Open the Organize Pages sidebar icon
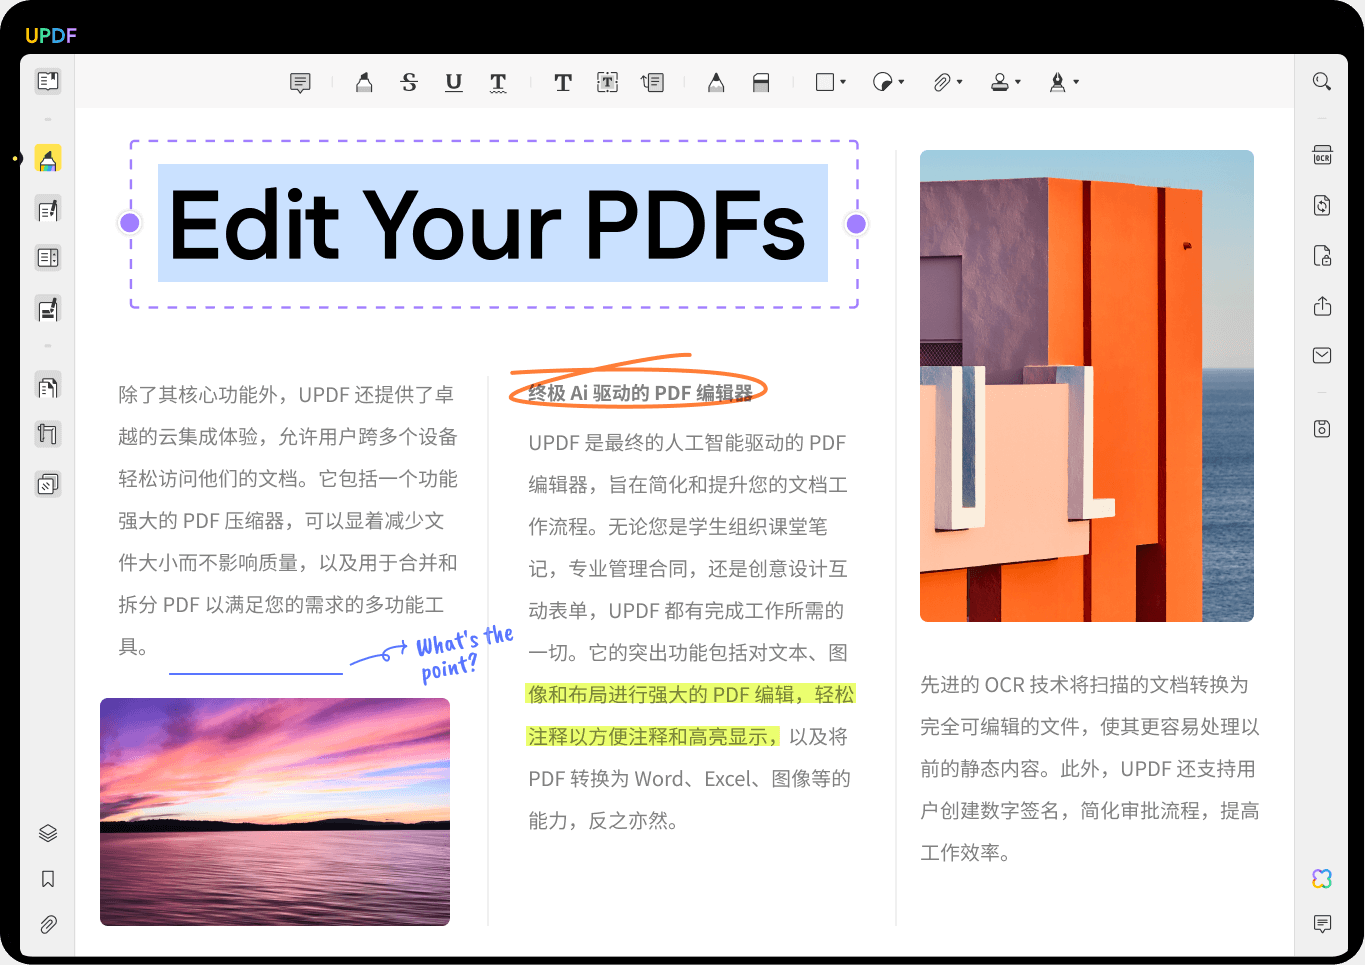 tap(48, 258)
